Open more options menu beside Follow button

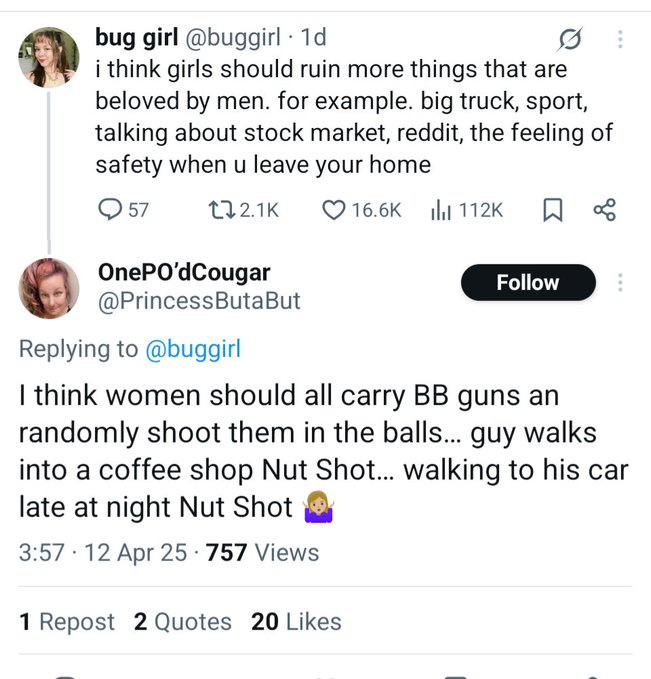point(620,283)
